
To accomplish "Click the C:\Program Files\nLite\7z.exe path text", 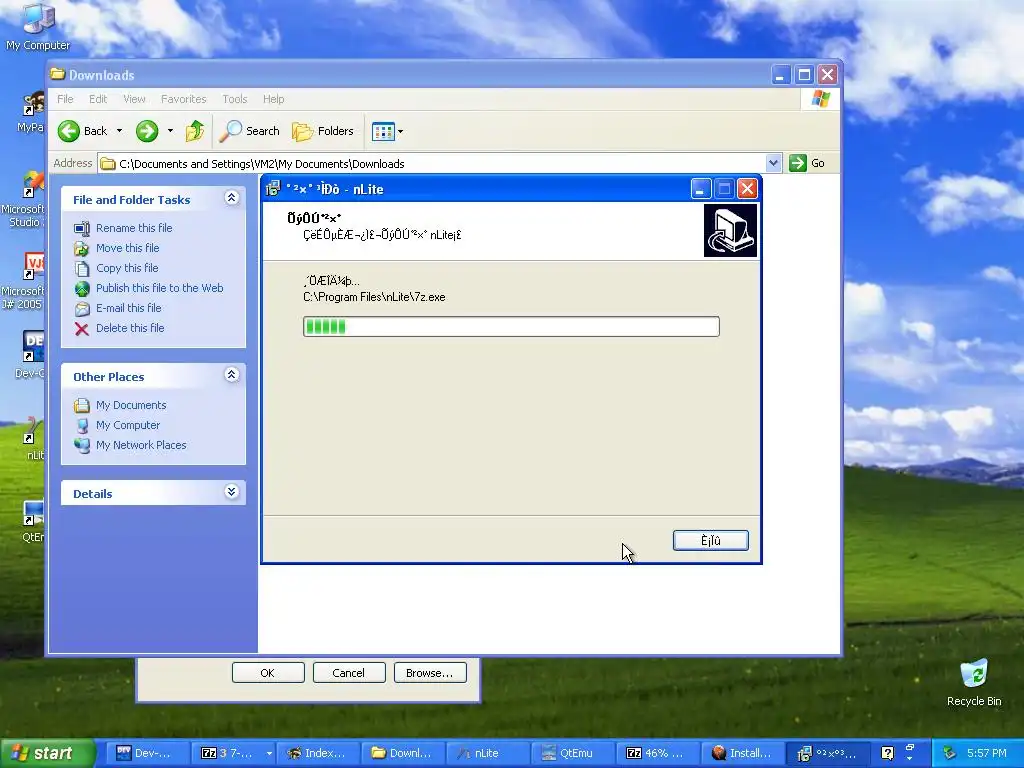I will point(374,297).
